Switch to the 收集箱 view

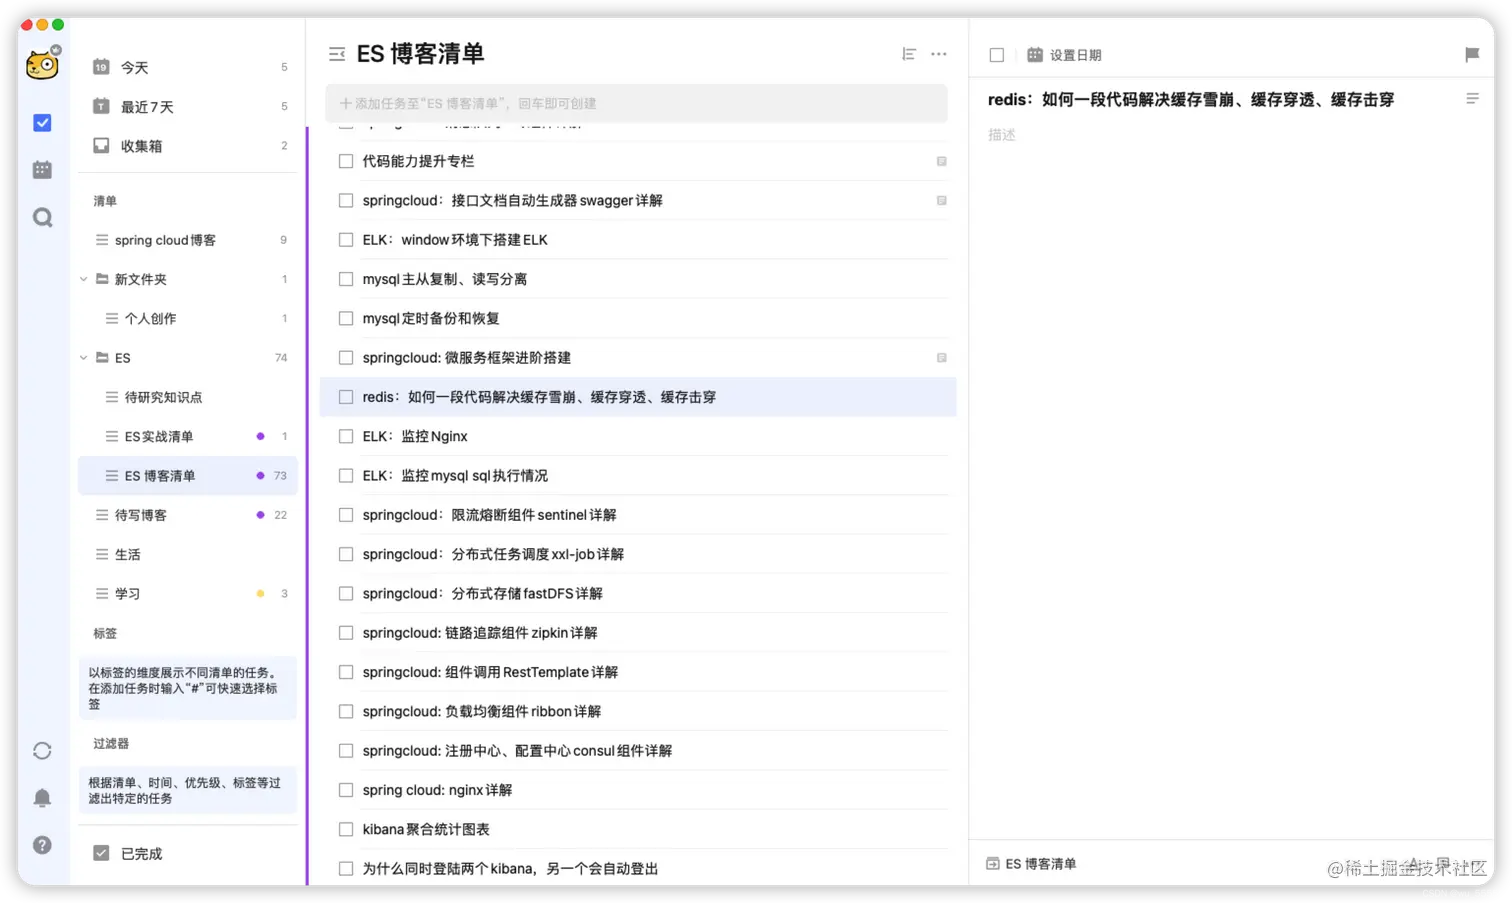141,145
